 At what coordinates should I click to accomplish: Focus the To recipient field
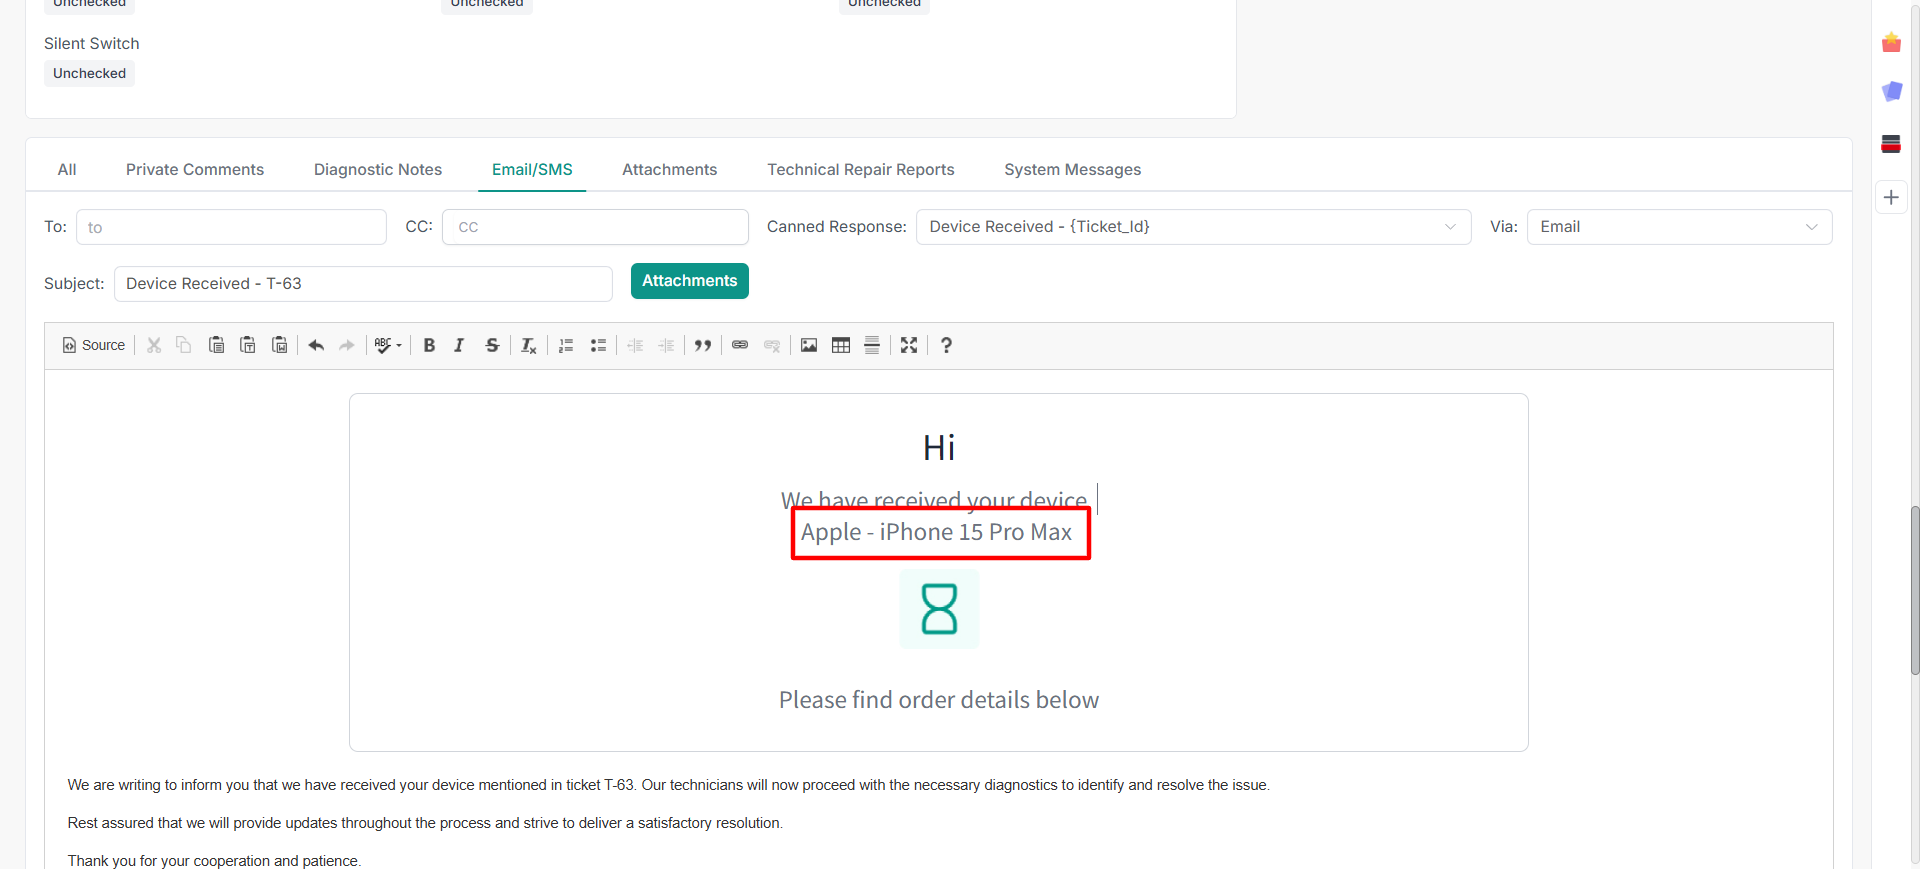pos(231,227)
